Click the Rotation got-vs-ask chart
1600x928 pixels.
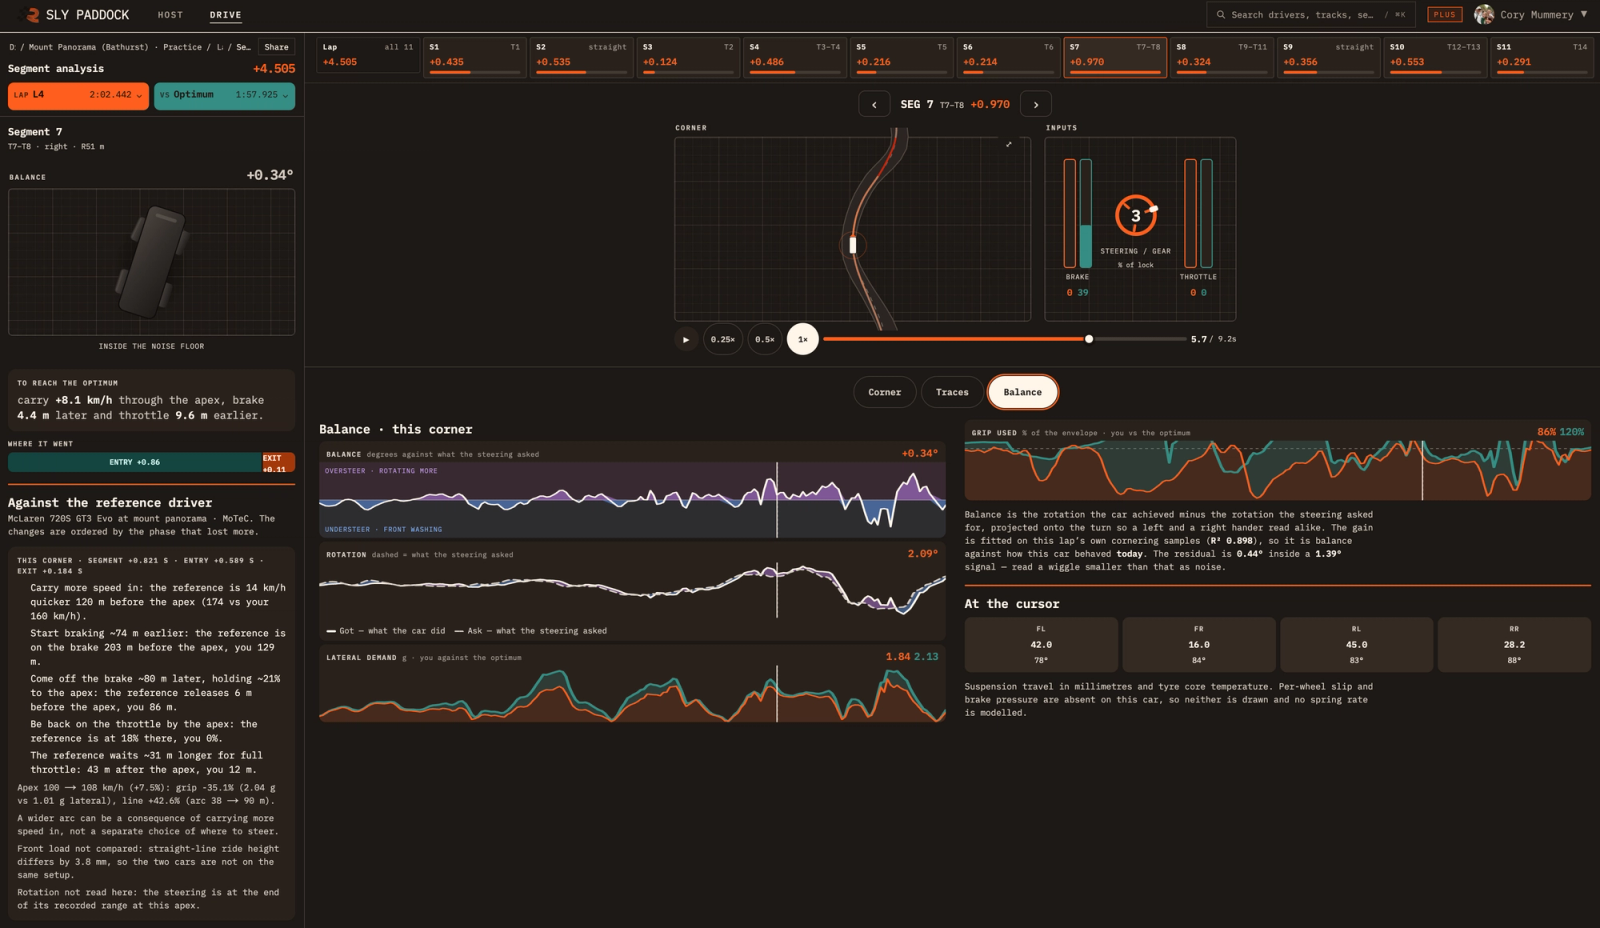point(632,591)
